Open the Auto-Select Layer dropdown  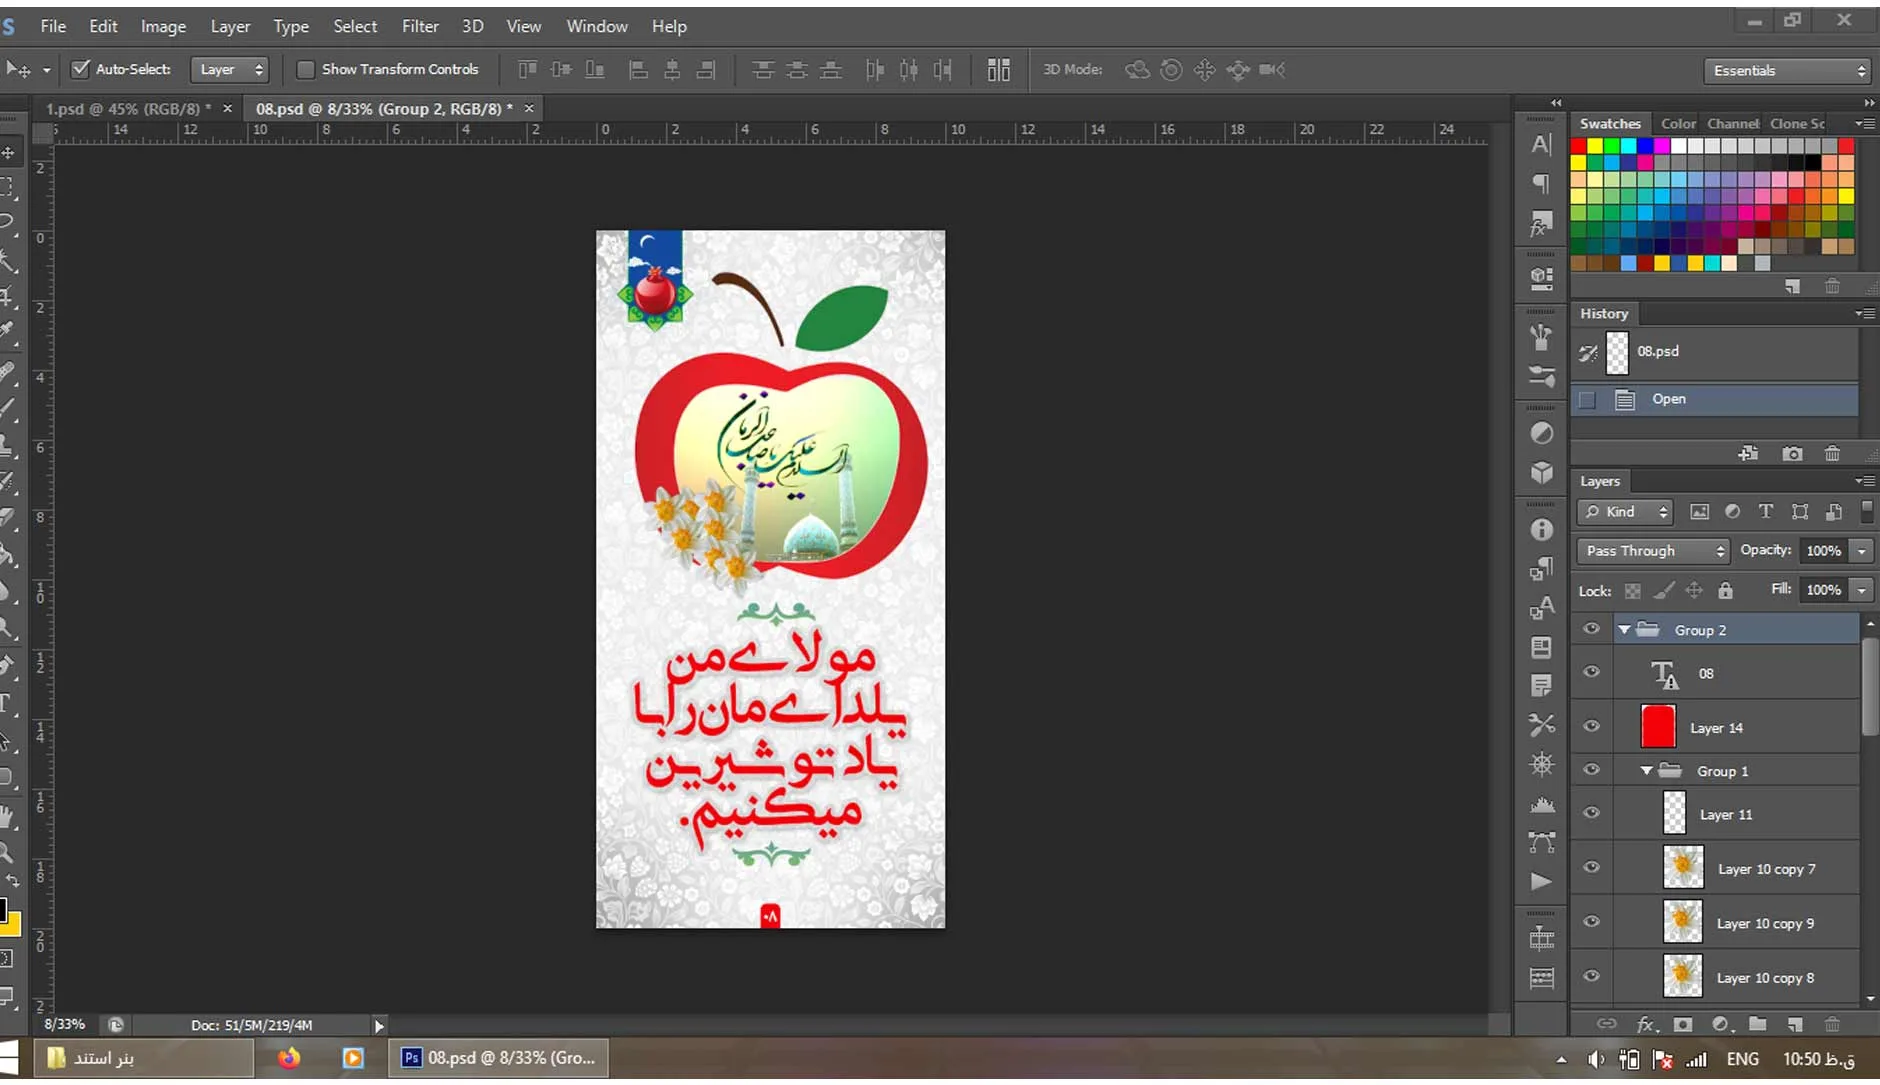pyautogui.click(x=229, y=69)
